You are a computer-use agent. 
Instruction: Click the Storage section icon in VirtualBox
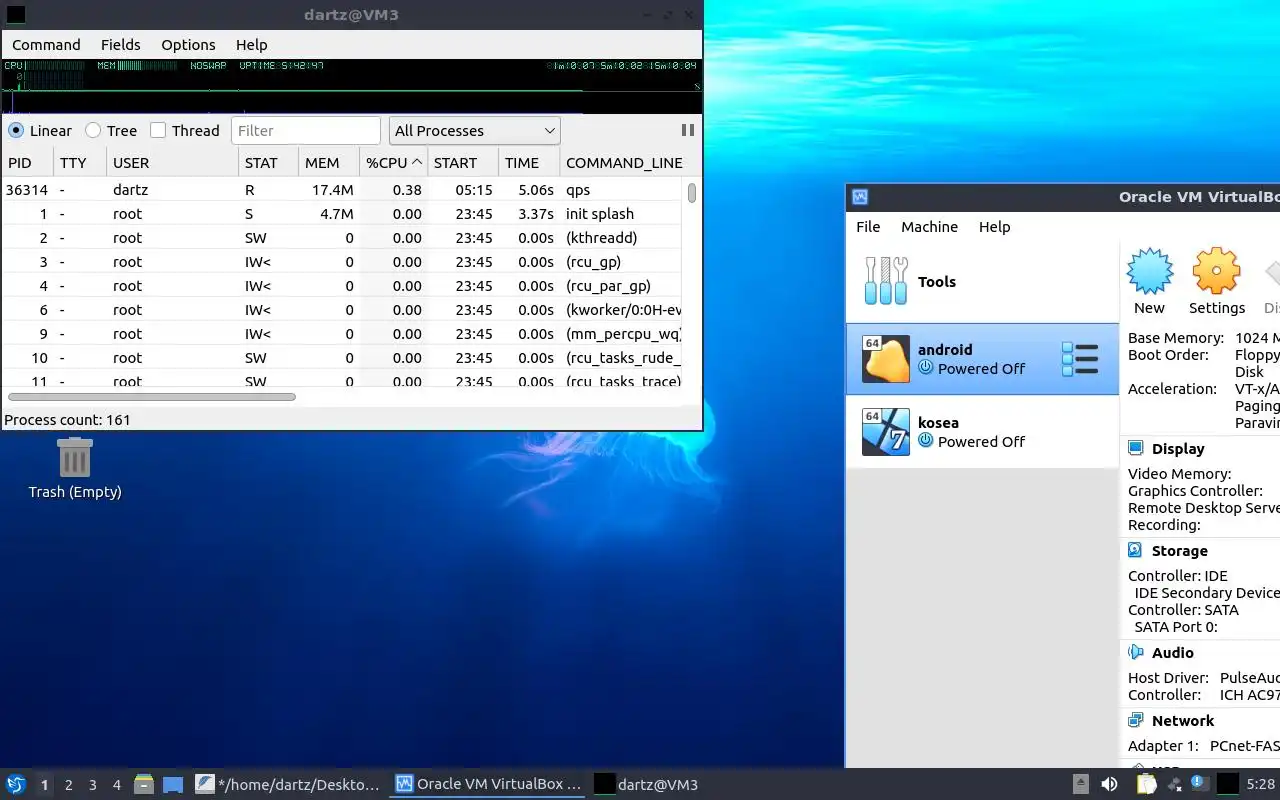coord(1135,550)
